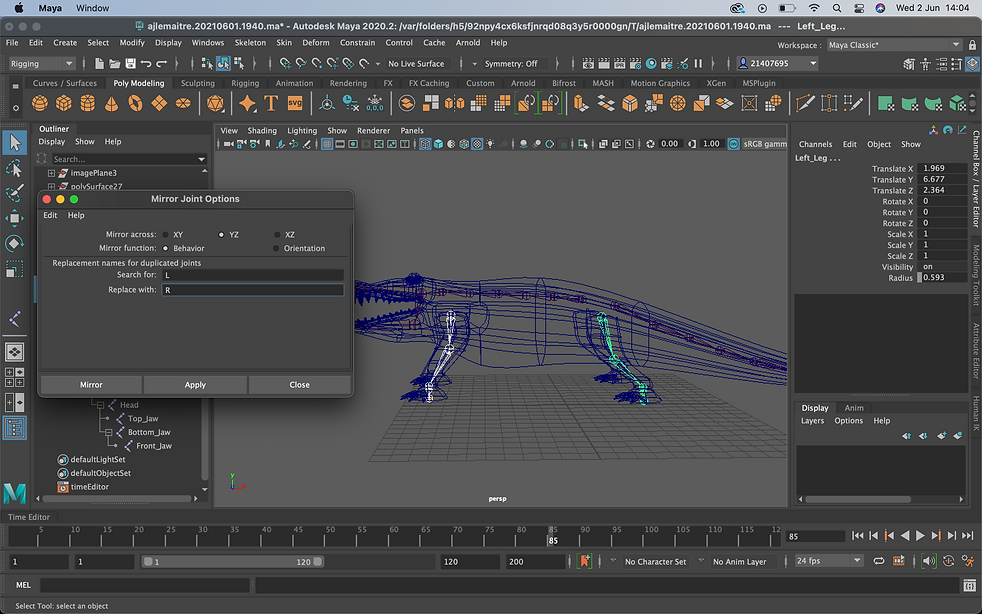Viewport: 982px width, 614px height.
Task: Open the Workspace Maya Classic dropdown
Action: [894, 45]
